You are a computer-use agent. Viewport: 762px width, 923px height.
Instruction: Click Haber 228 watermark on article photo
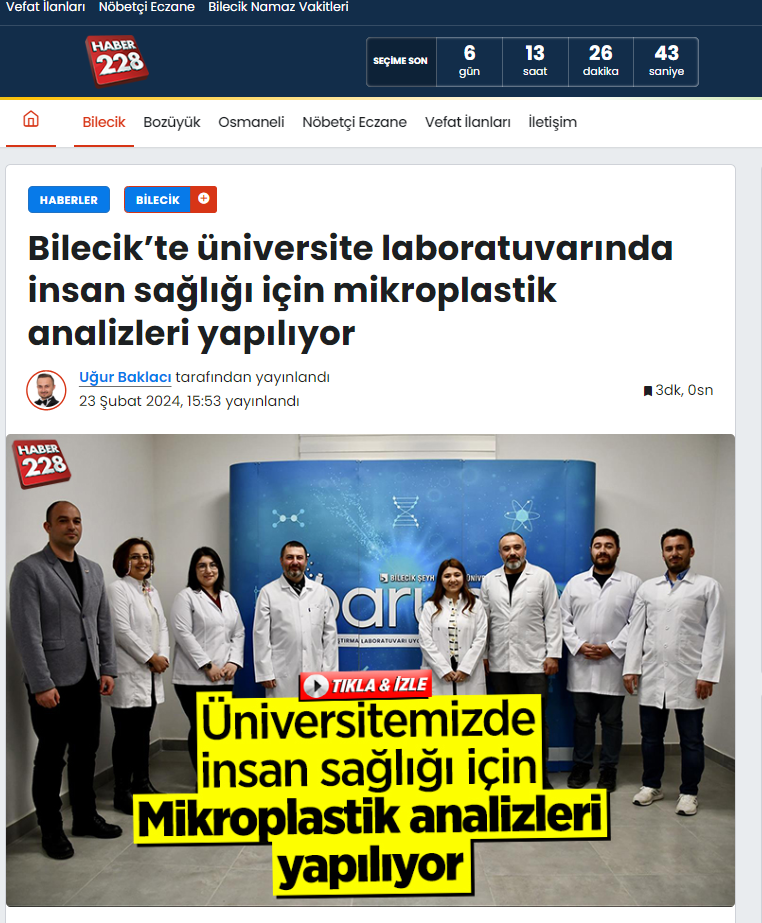click(41, 463)
